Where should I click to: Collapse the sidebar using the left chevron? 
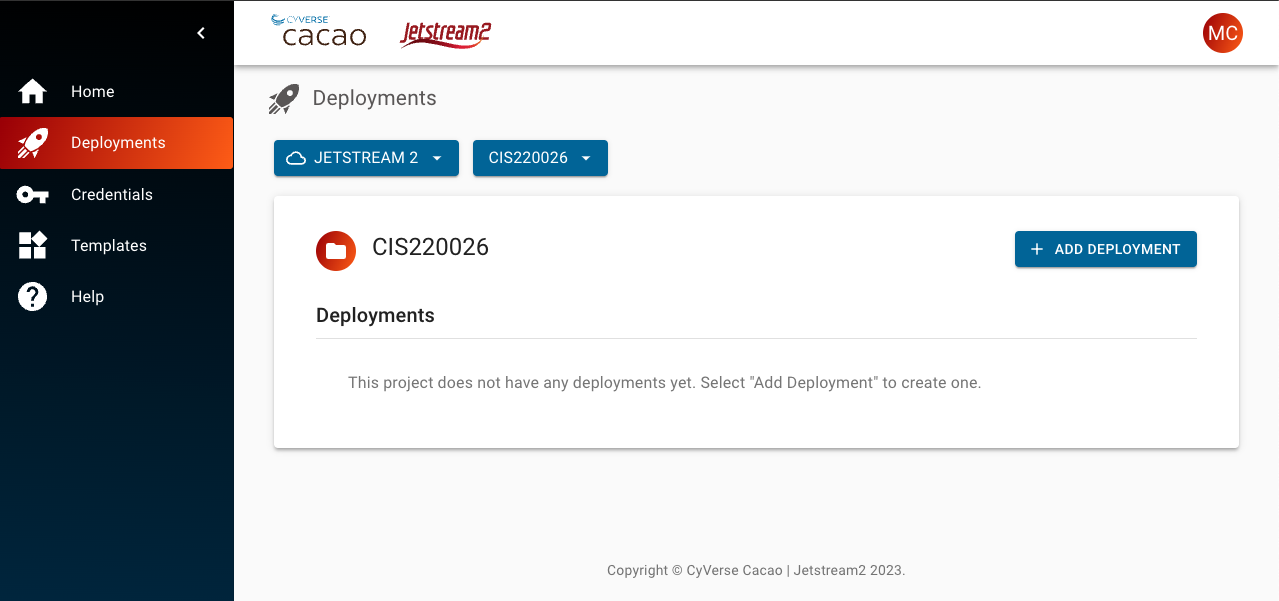pos(200,32)
